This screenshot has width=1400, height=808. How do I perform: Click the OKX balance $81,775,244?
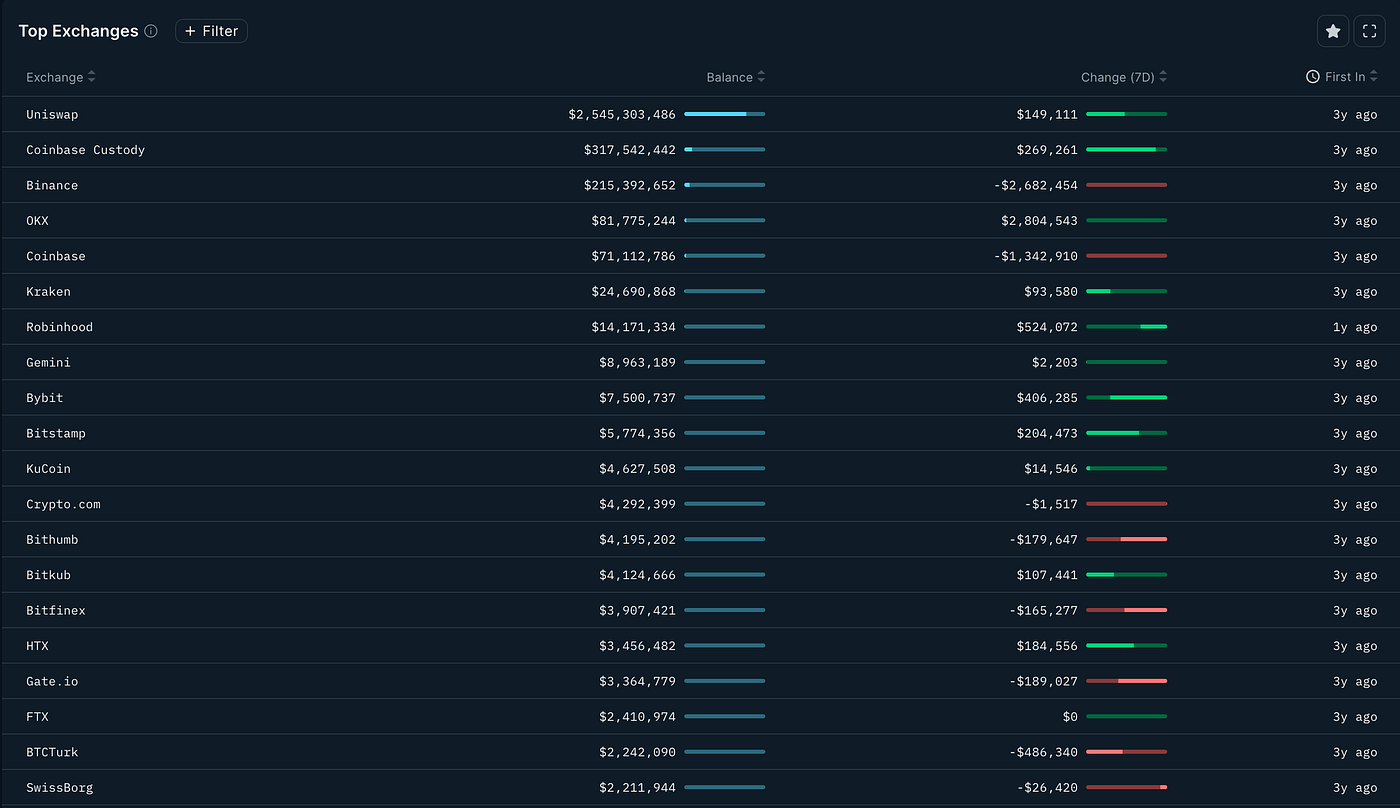point(634,221)
